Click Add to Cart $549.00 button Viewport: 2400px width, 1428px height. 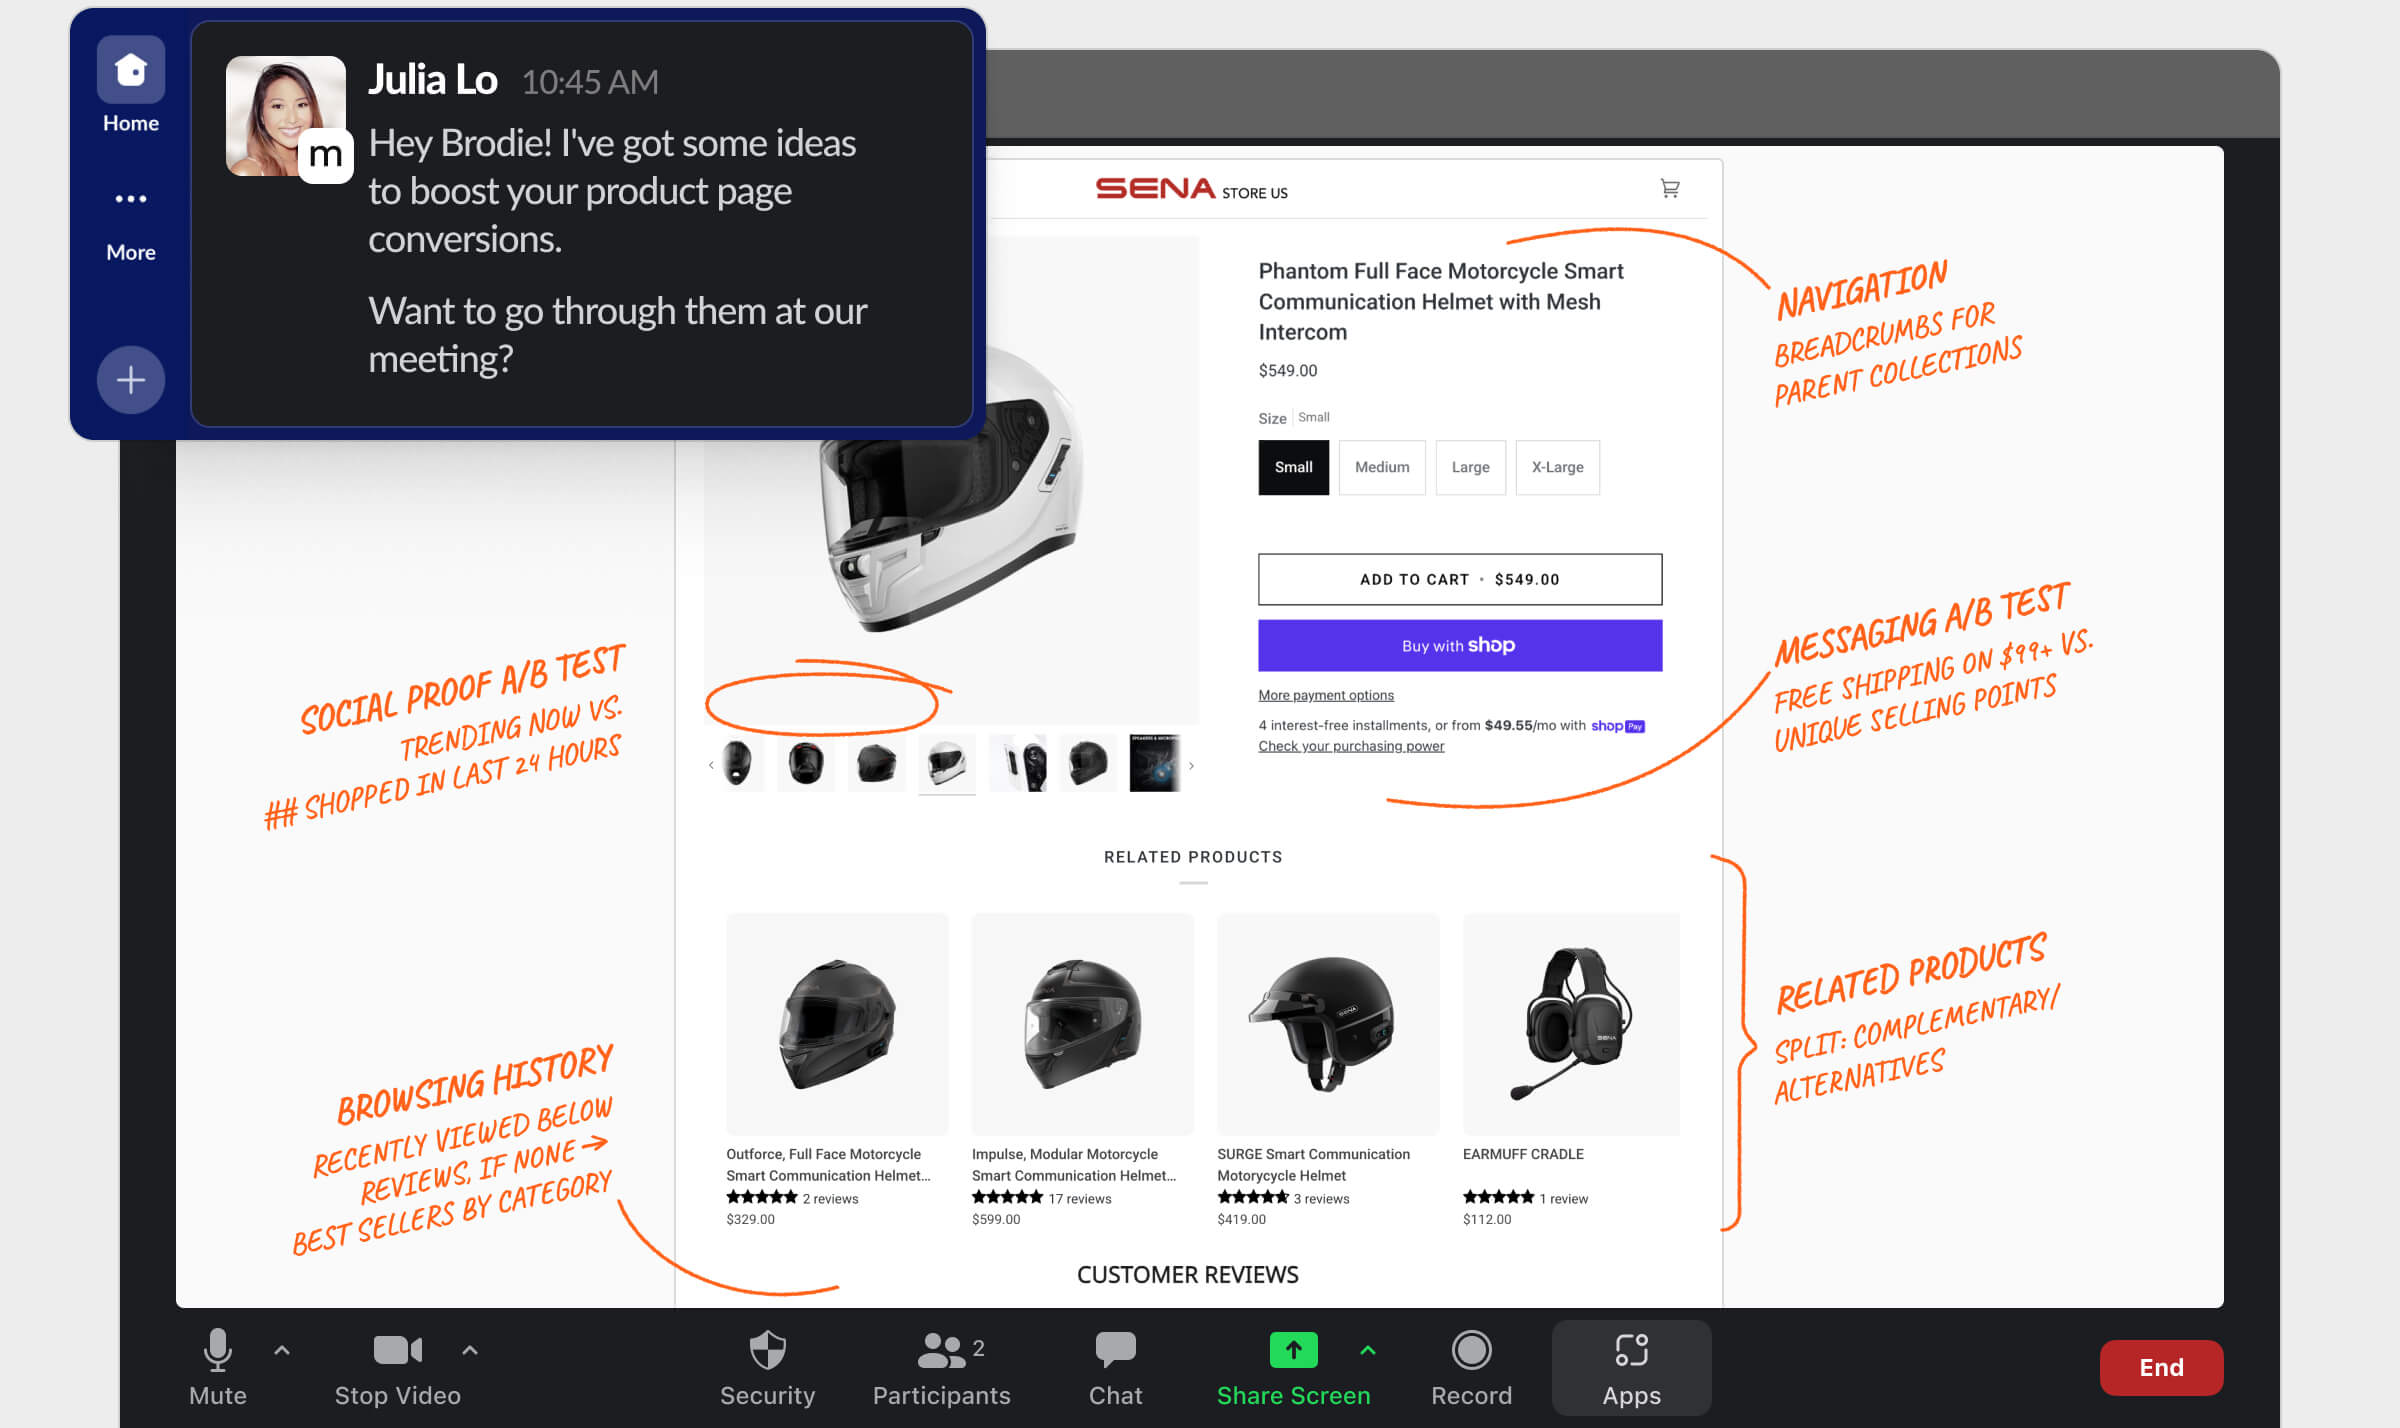pos(1460,579)
